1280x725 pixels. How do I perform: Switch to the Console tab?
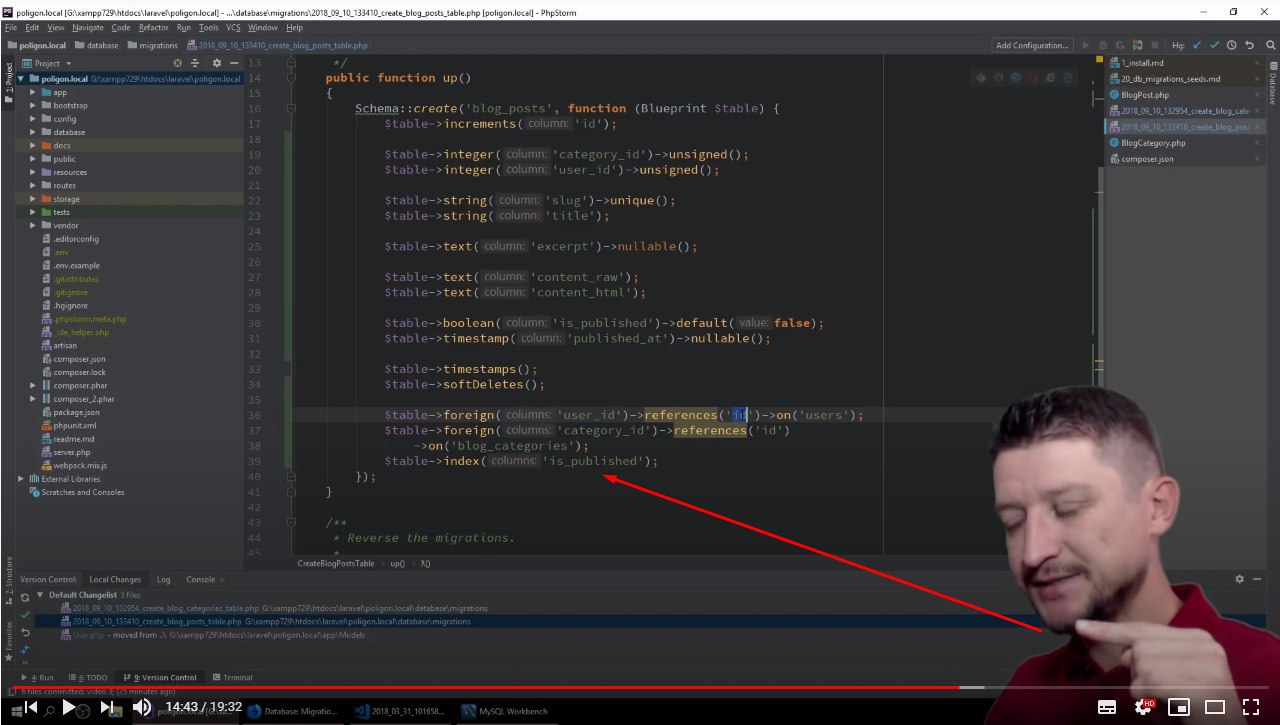click(200, 579)
